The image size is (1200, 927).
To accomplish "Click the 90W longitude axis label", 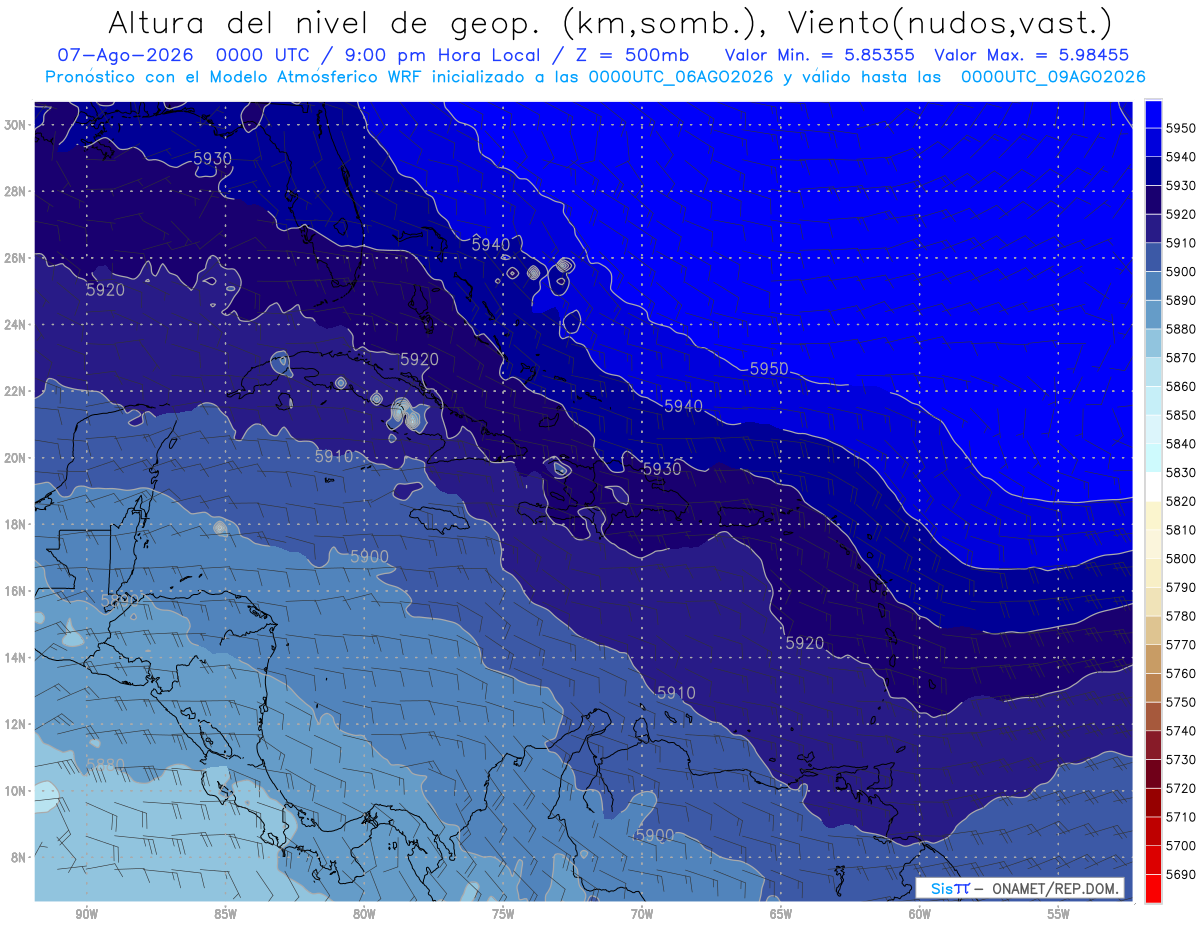I will click(86, 914).
